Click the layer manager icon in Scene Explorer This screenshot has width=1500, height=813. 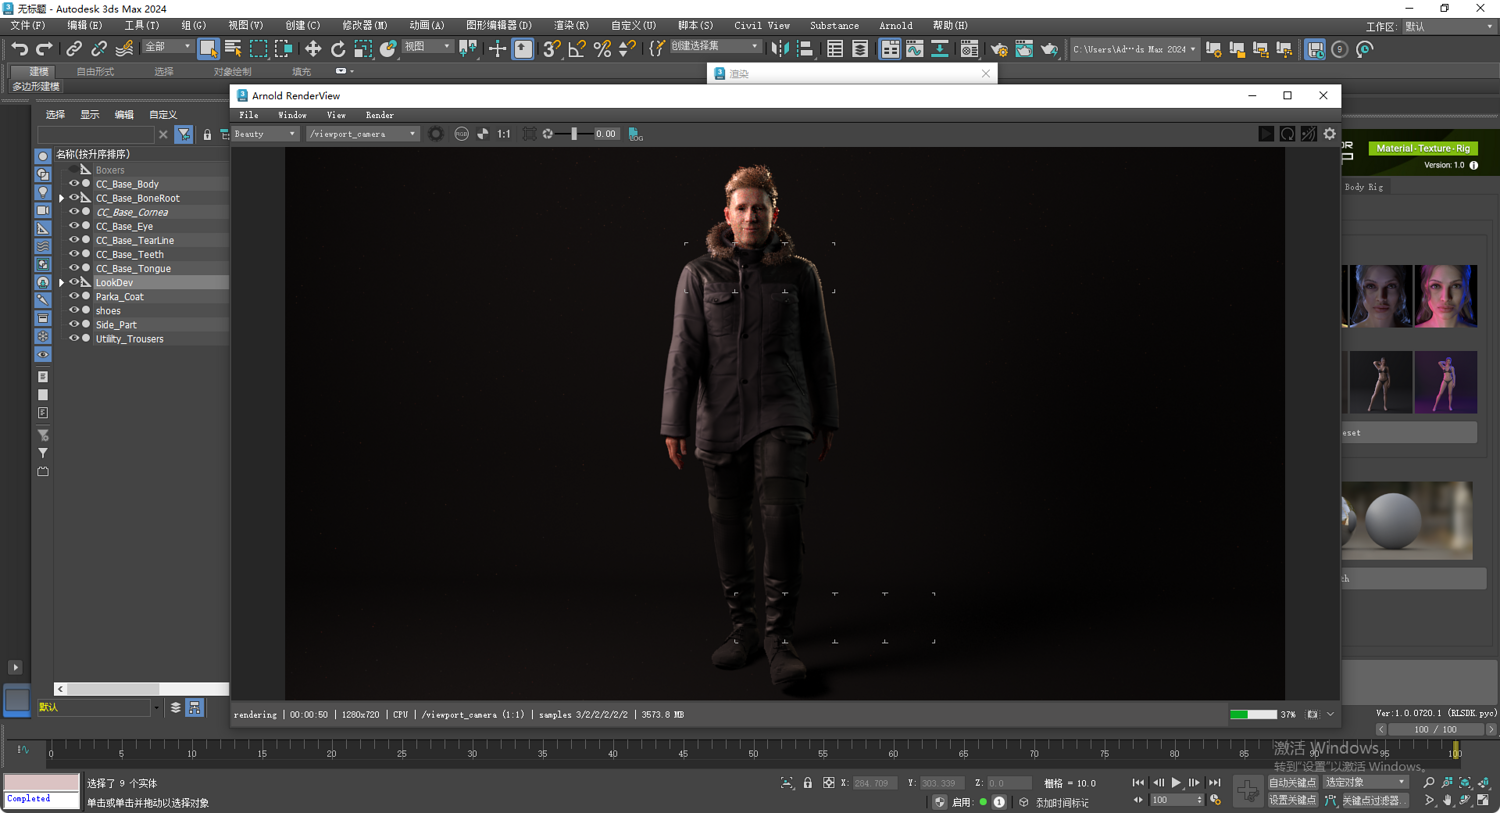point(176,707)
